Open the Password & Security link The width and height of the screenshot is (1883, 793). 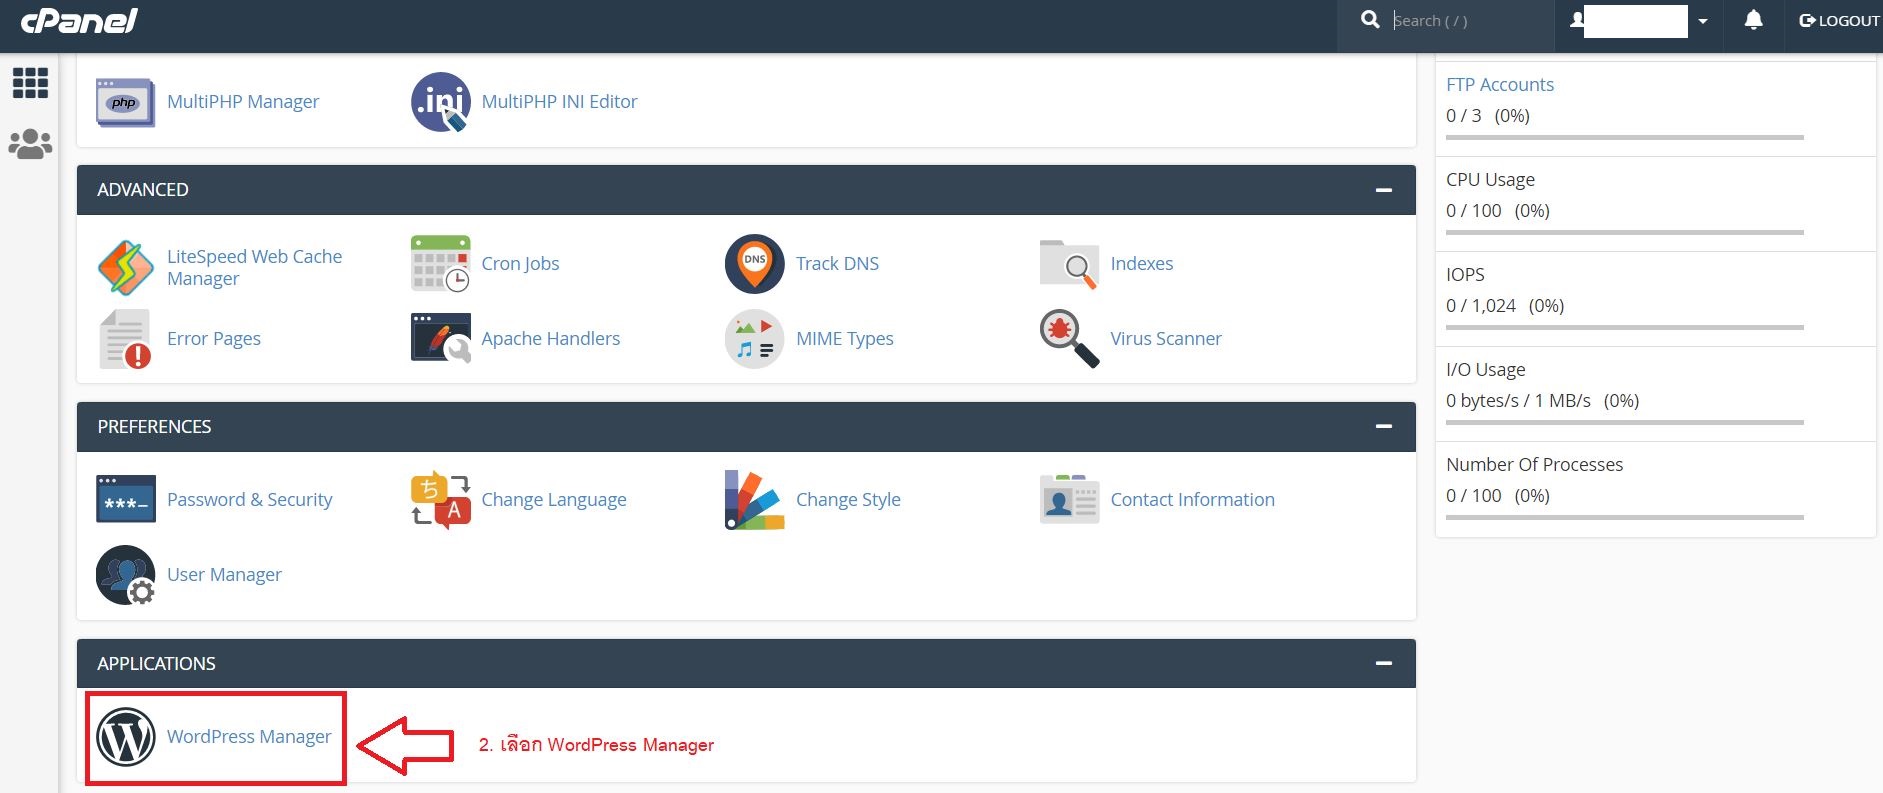click(x=249, y=500)
